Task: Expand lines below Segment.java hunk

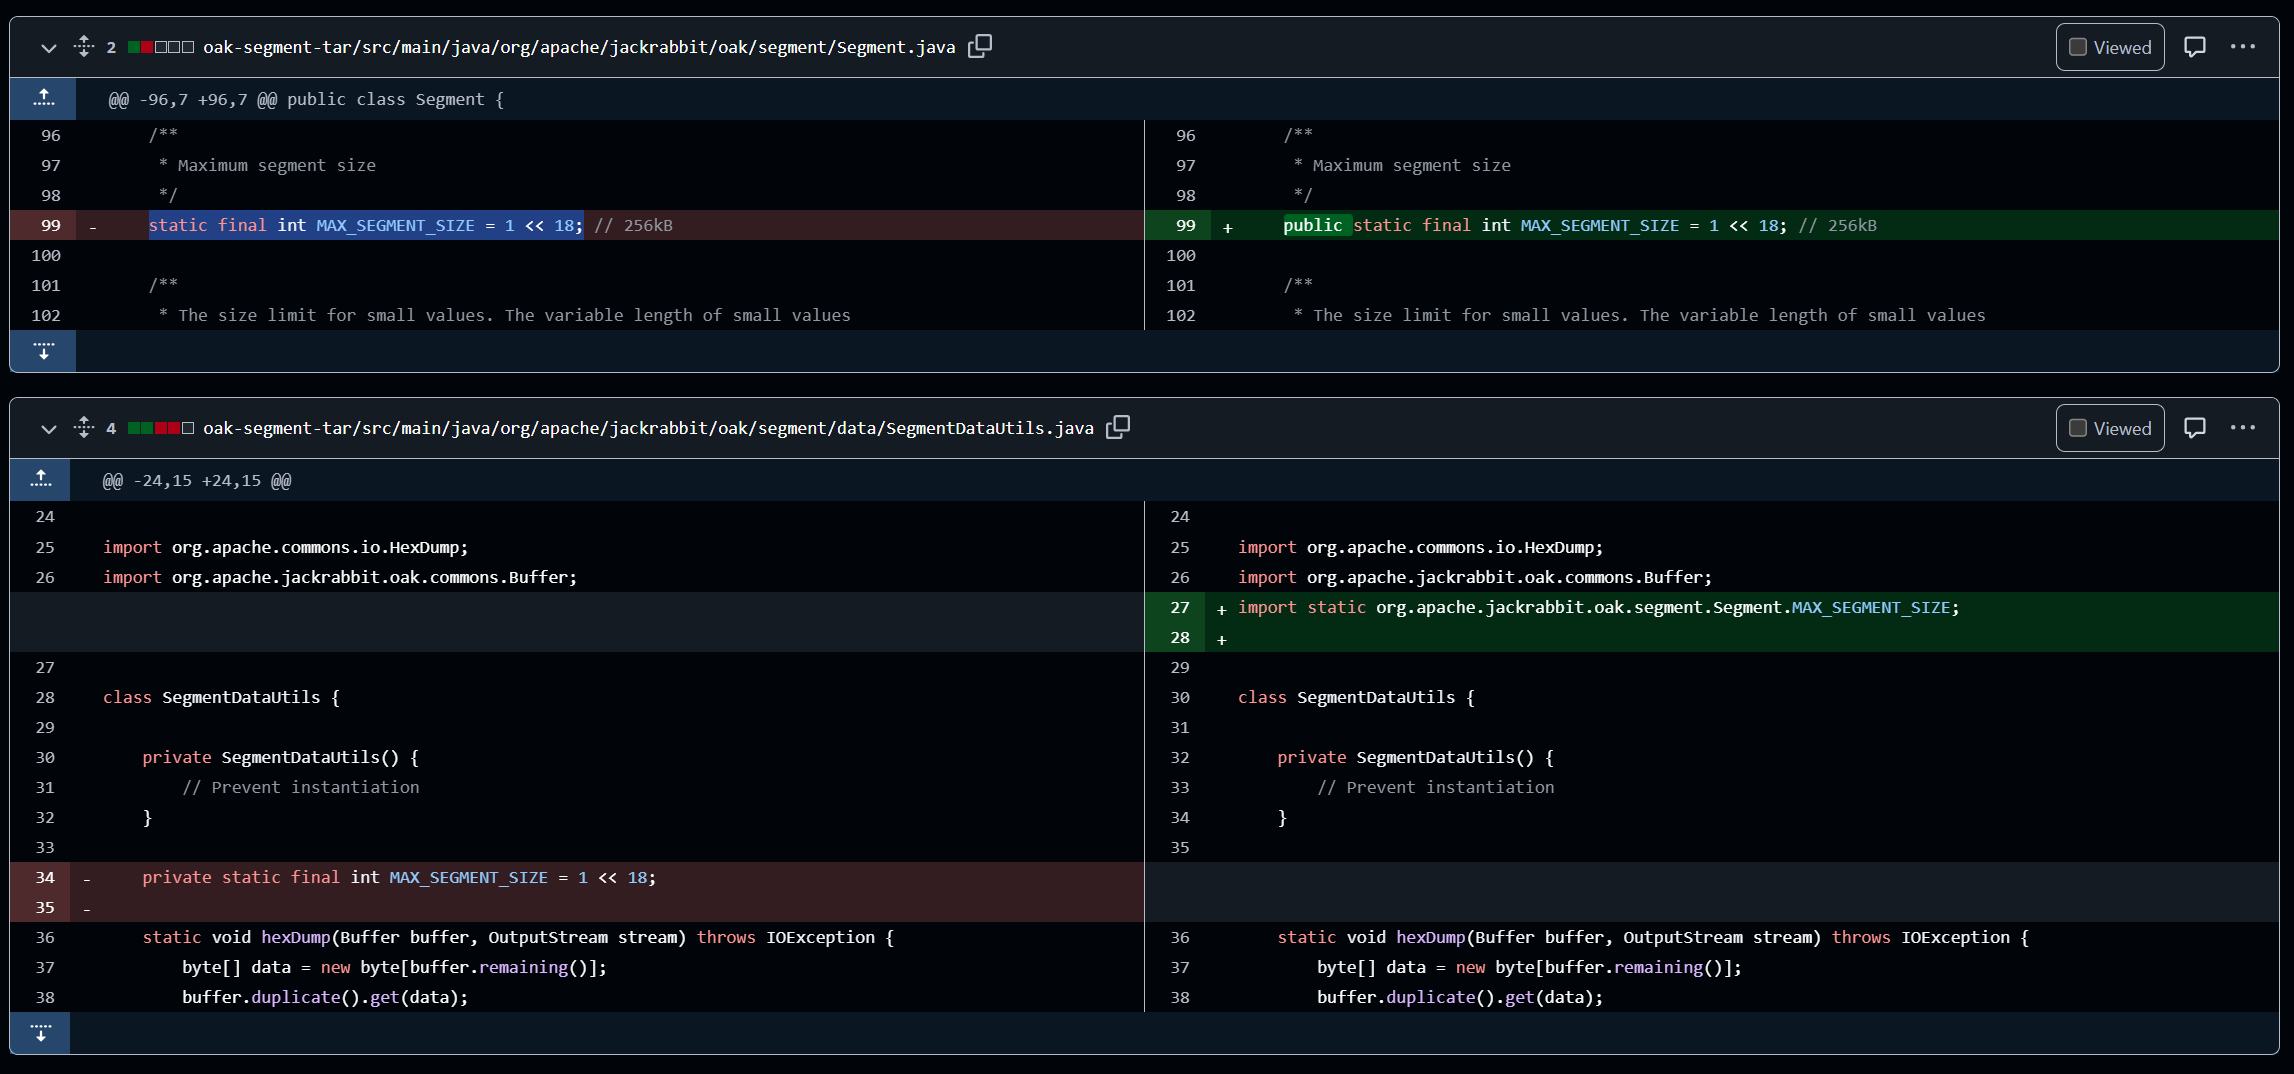Action: tap(43, 351)
